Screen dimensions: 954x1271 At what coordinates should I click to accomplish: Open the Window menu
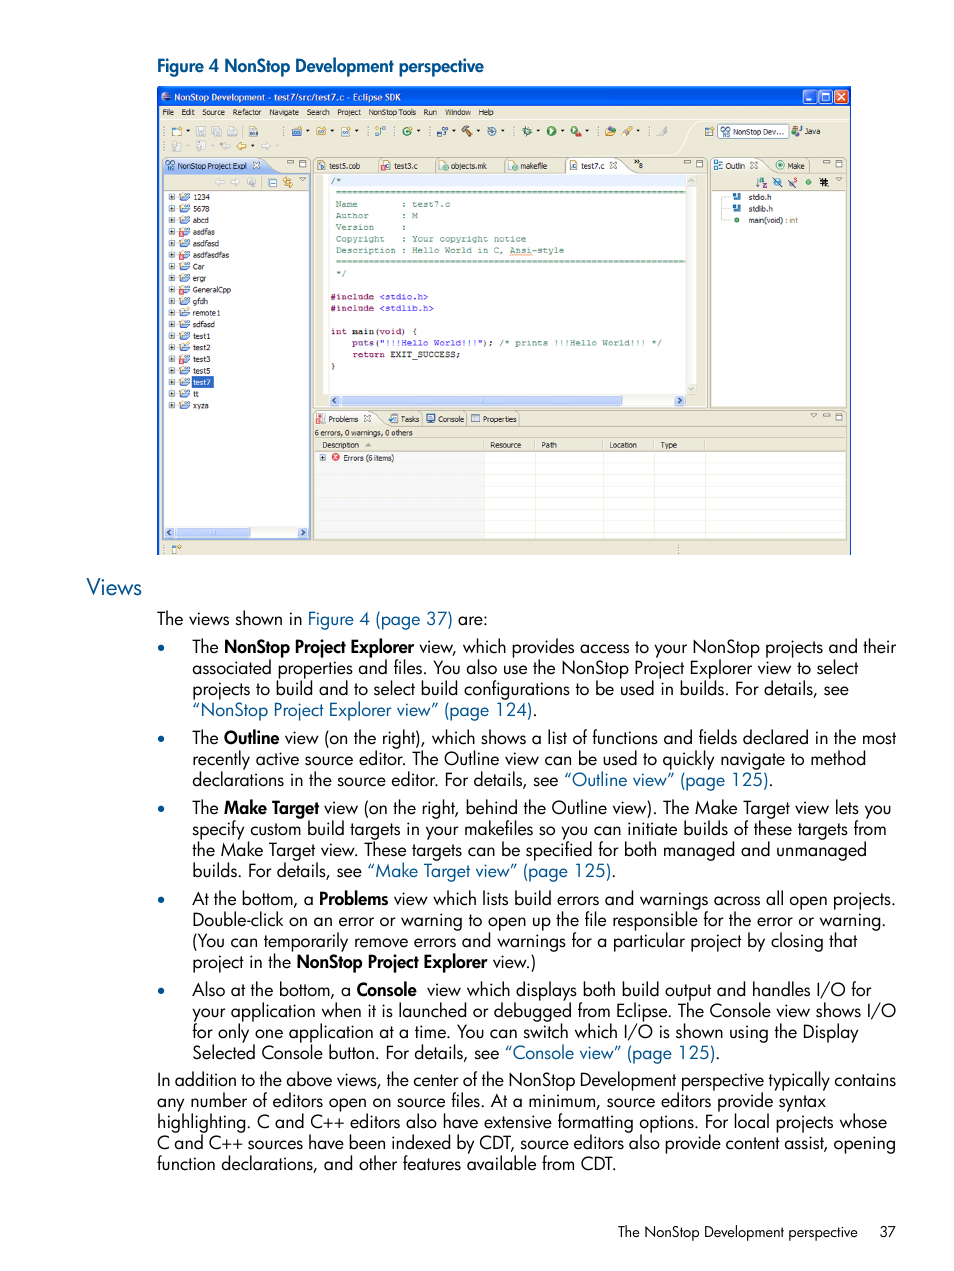[x=458, y=112]
